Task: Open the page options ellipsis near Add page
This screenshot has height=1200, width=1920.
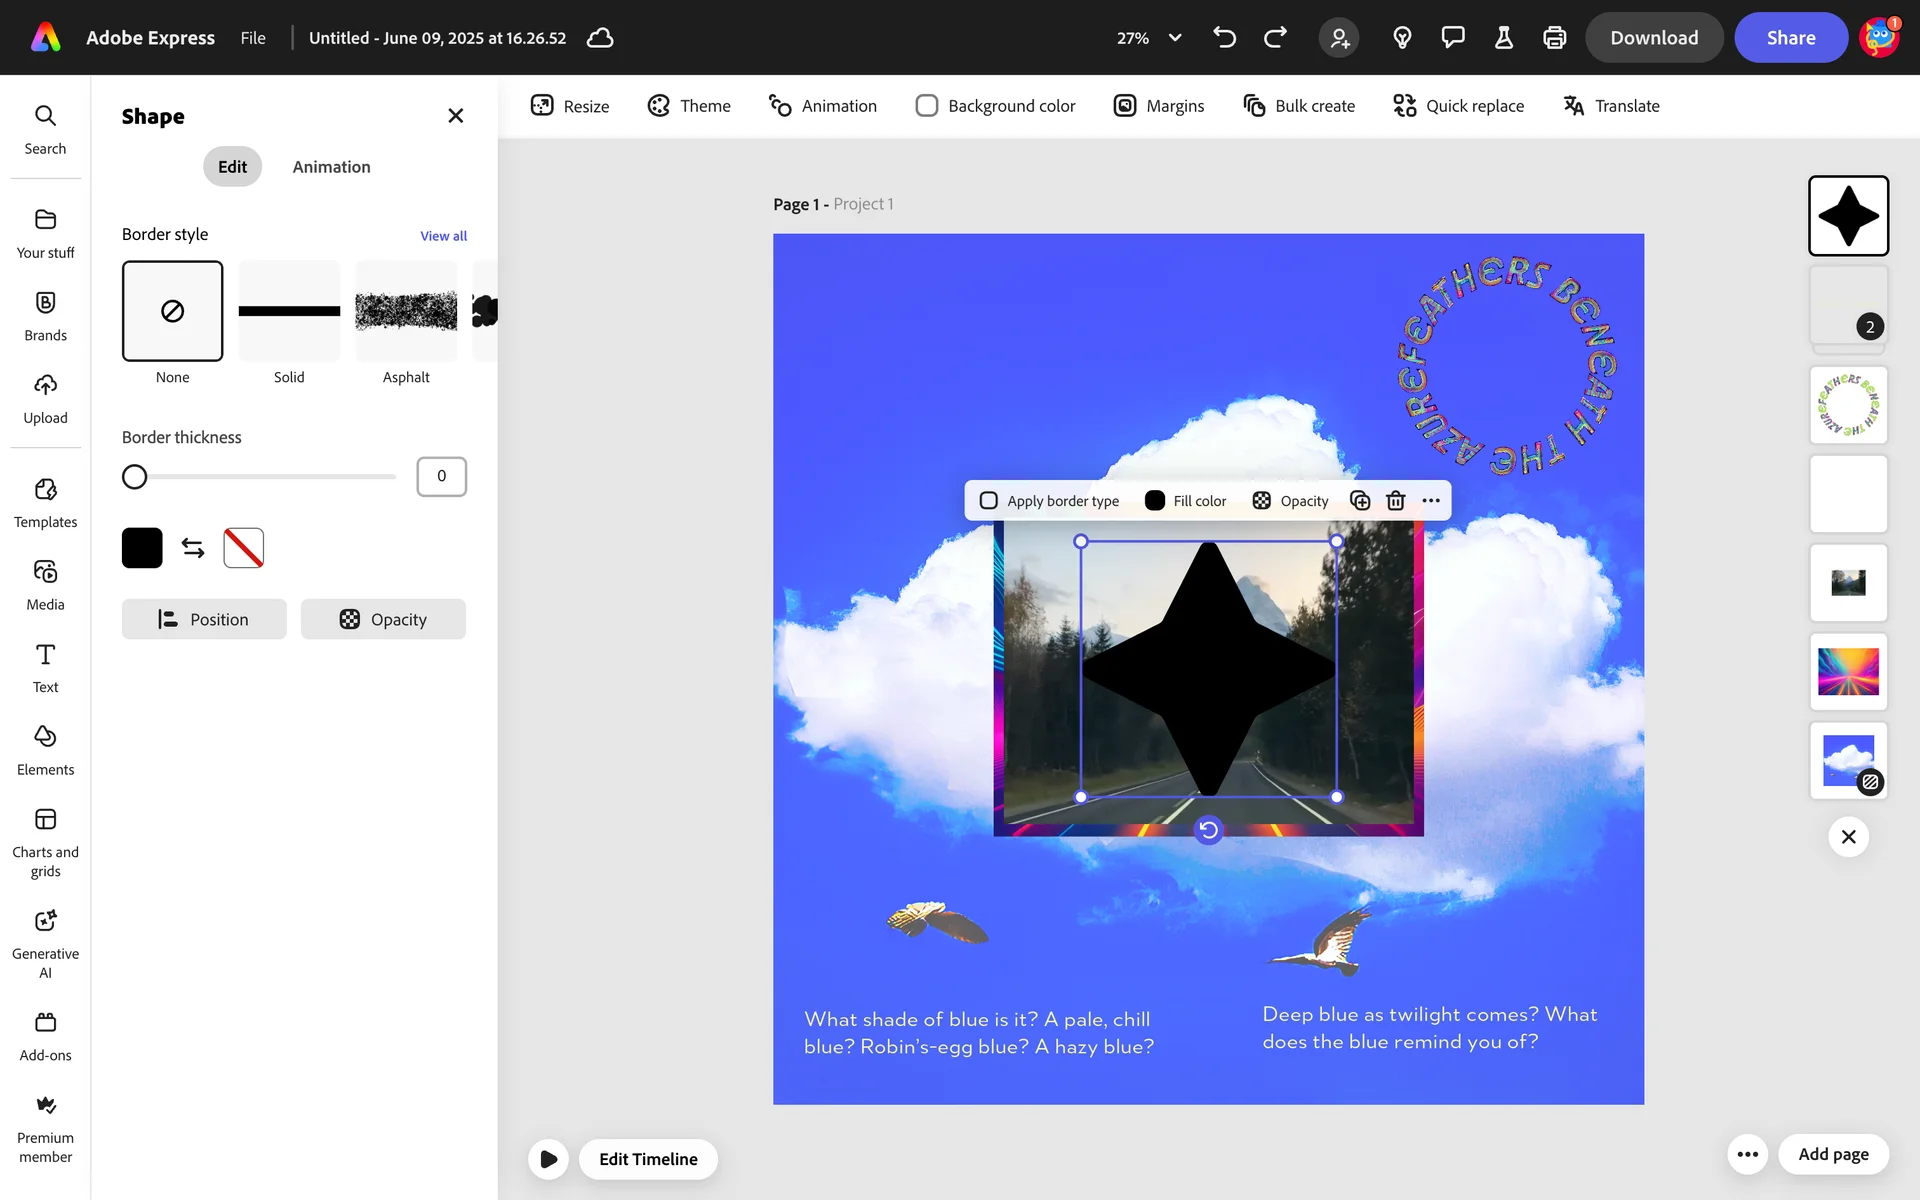Action: (1747, 1154)
